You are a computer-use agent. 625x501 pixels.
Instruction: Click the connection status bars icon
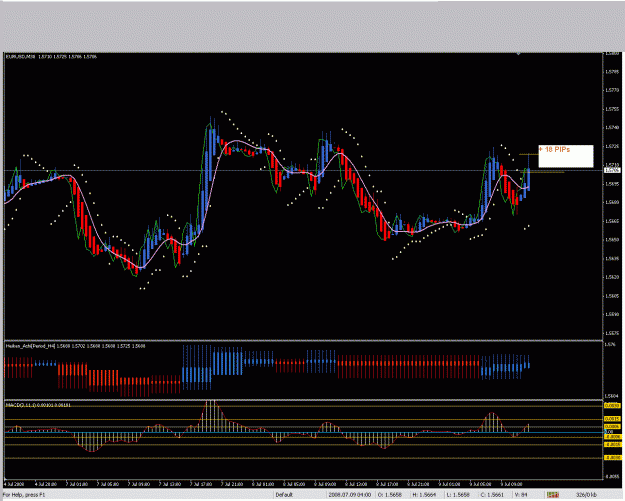click(552, 495)
